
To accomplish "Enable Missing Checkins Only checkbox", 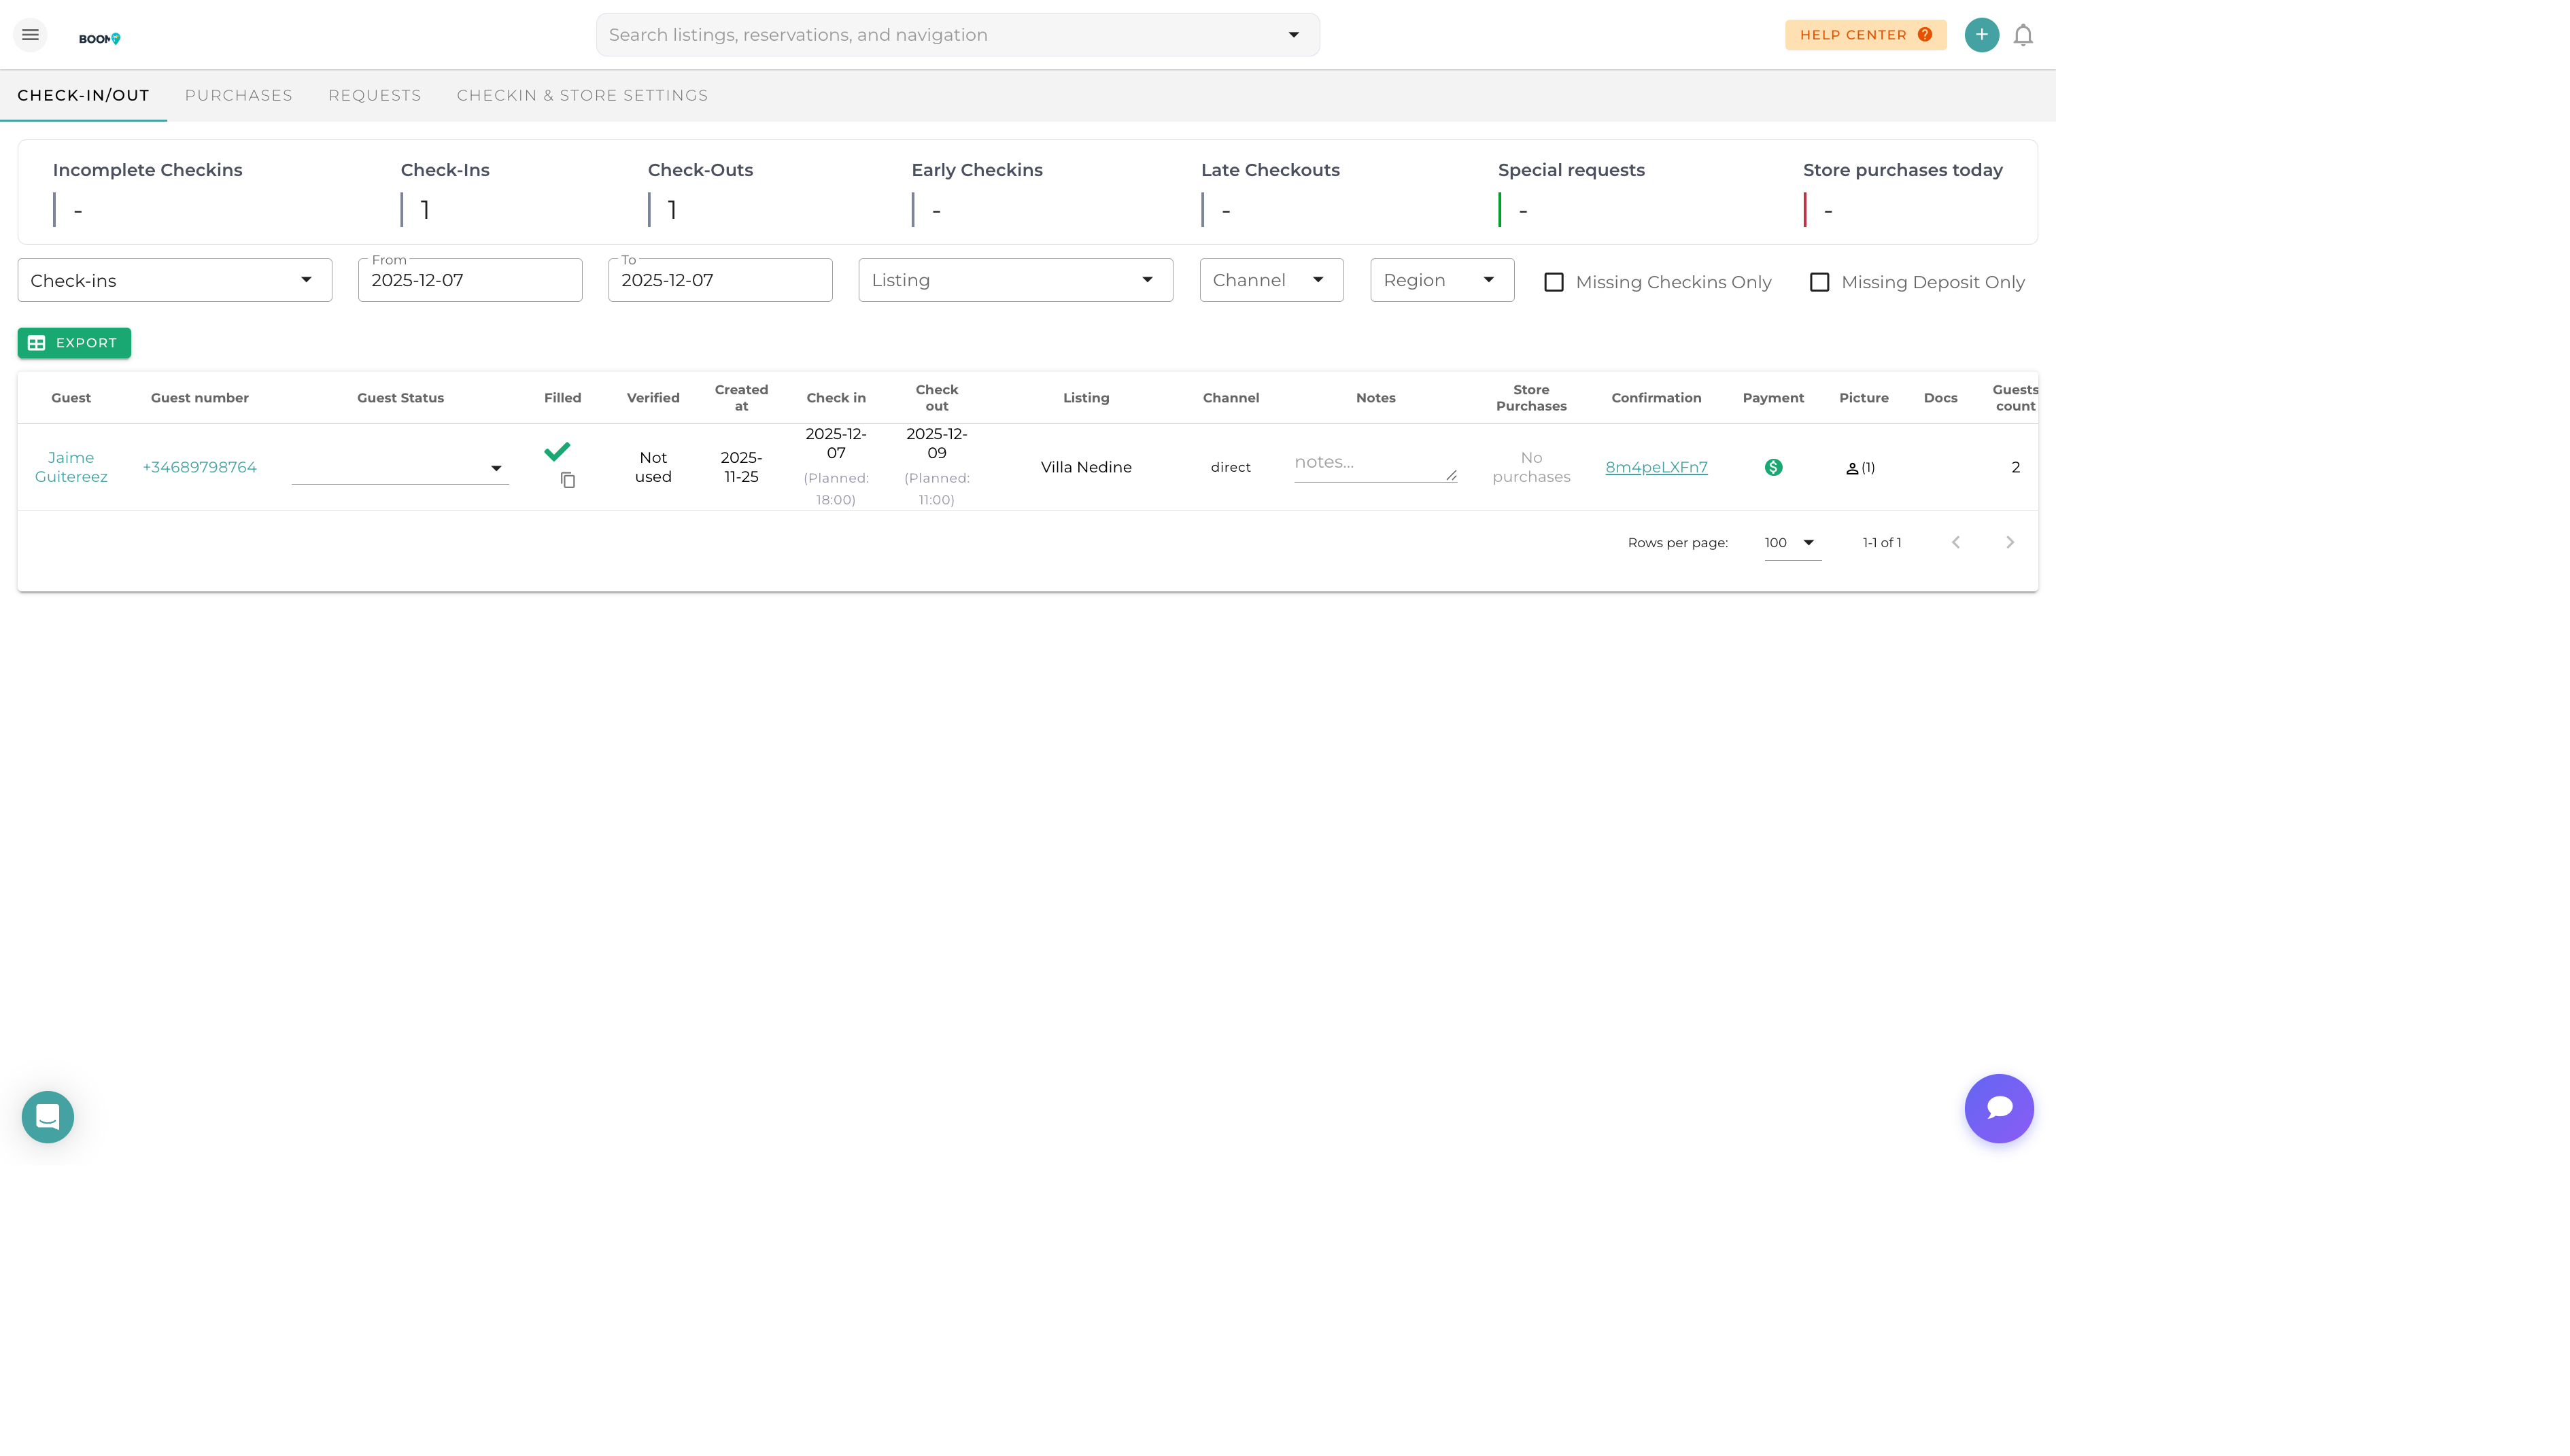I will (x=1553, y=282).
